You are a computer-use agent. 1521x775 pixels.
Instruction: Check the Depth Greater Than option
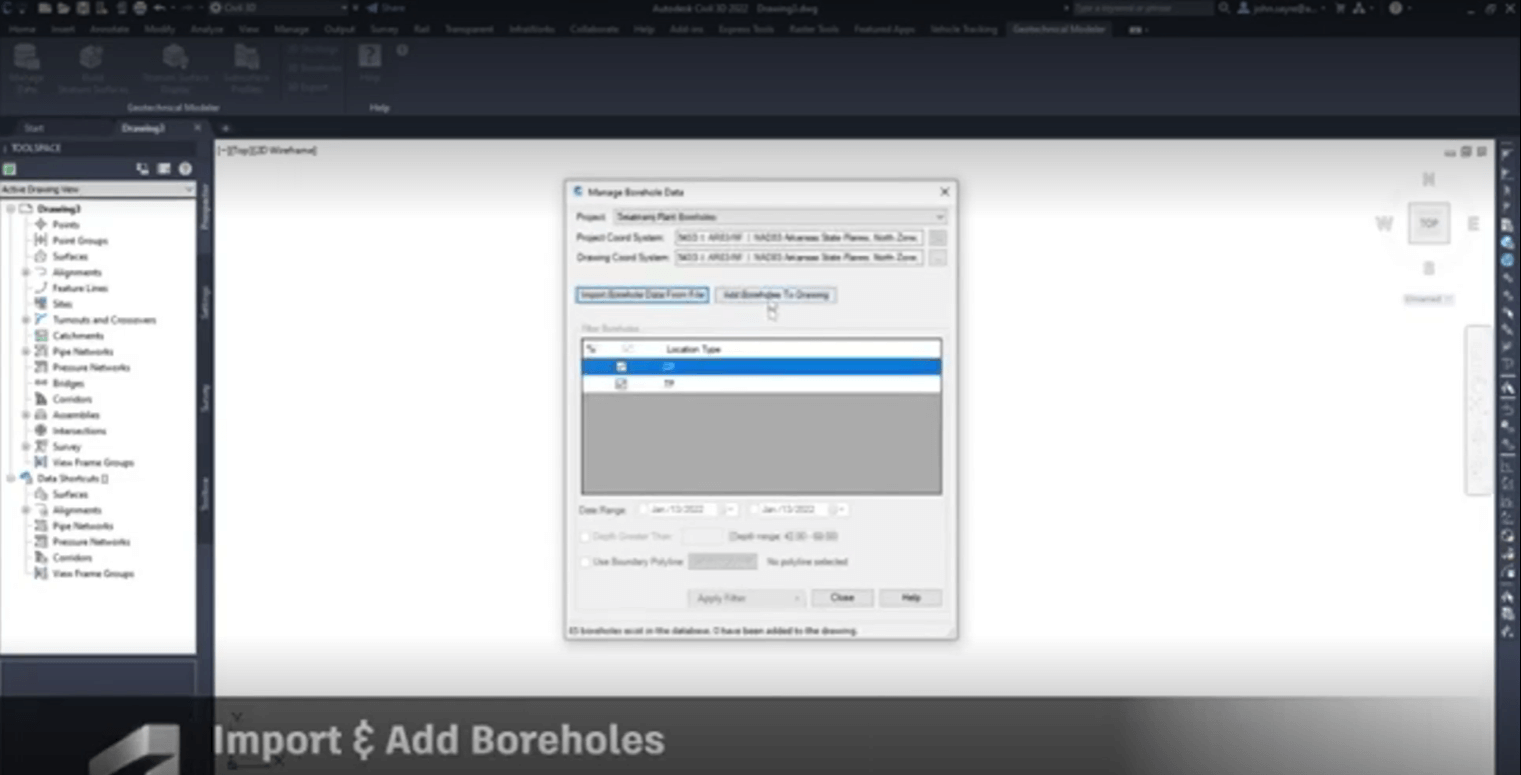click(585, 537)
